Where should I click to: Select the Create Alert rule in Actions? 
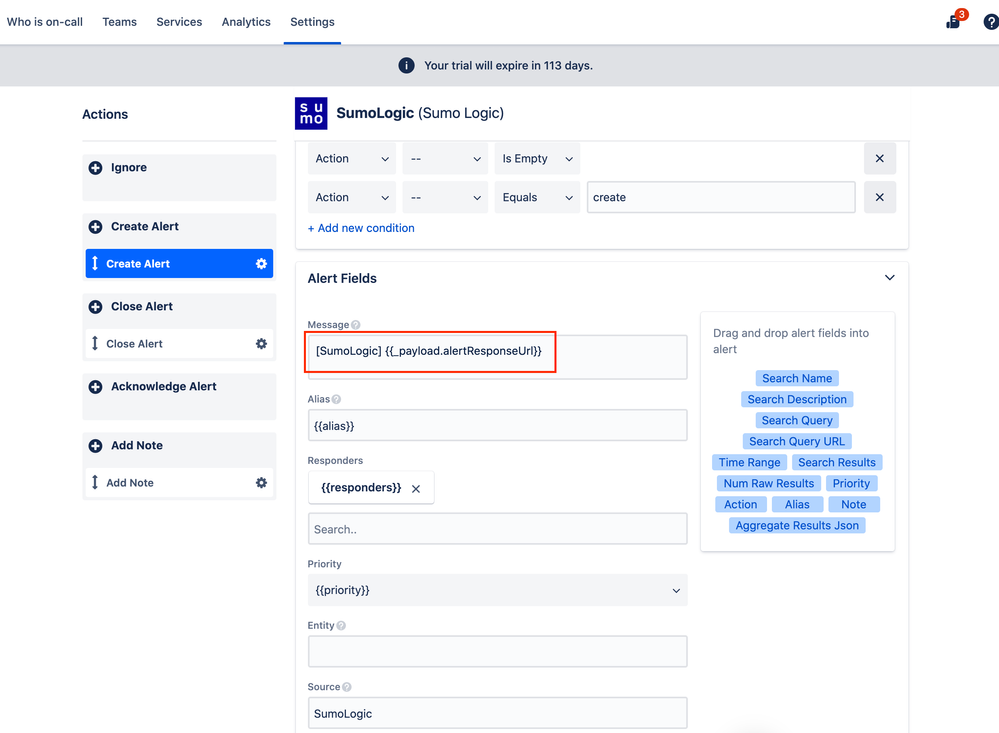(179, 264)
